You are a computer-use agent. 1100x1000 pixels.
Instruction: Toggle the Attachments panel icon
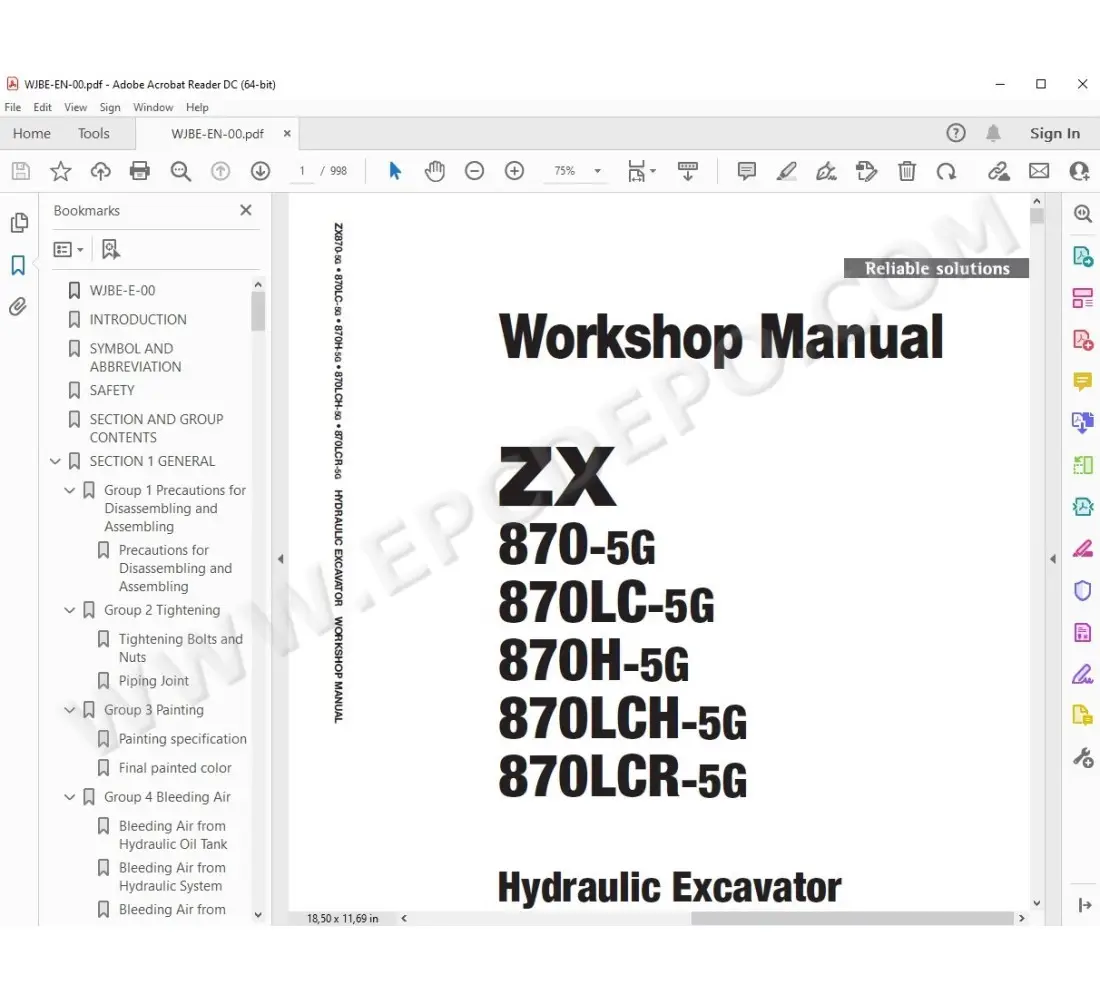(x=19, y=306)
